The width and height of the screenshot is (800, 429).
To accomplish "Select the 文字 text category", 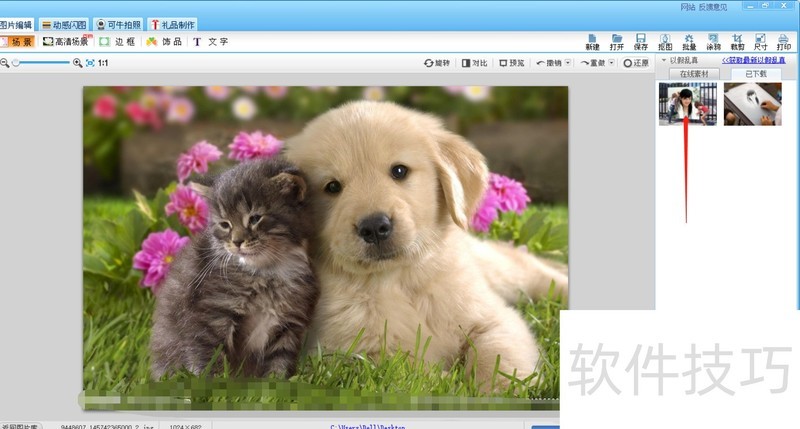I will coord(211,42).
